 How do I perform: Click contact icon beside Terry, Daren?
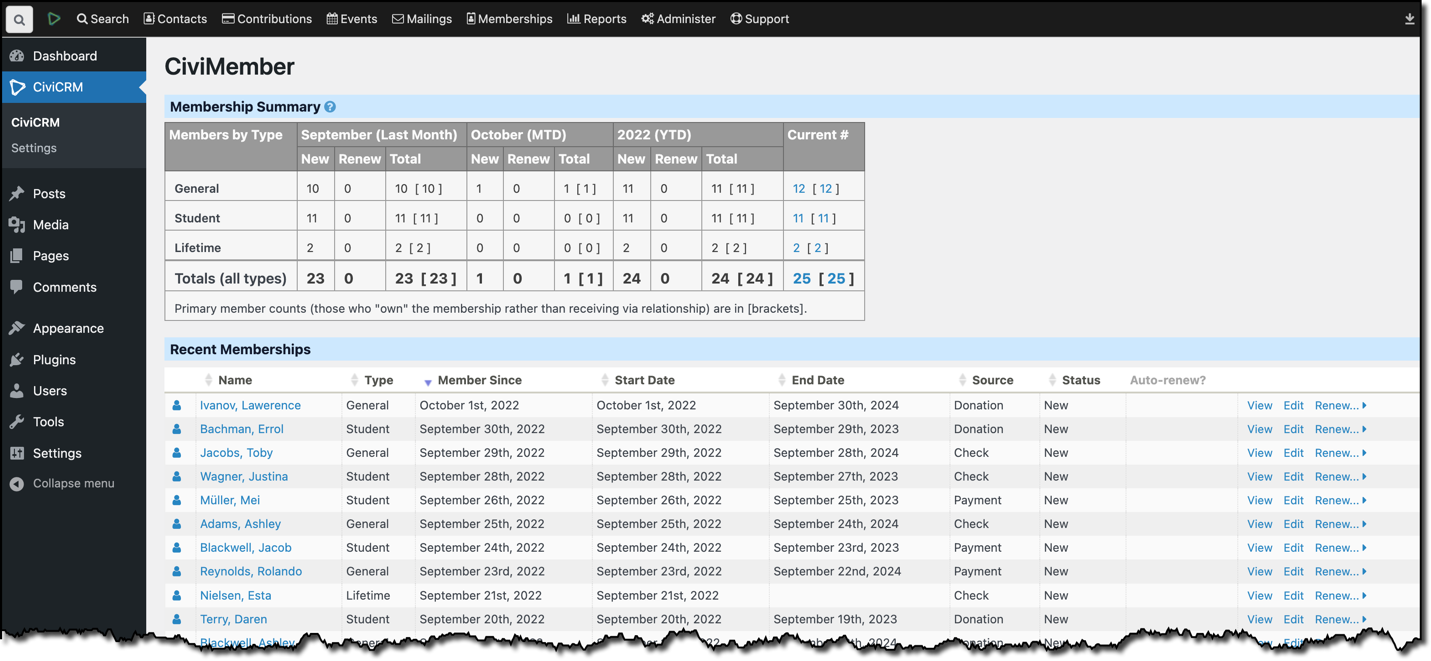pyautogui.click(x=177, y=619)
